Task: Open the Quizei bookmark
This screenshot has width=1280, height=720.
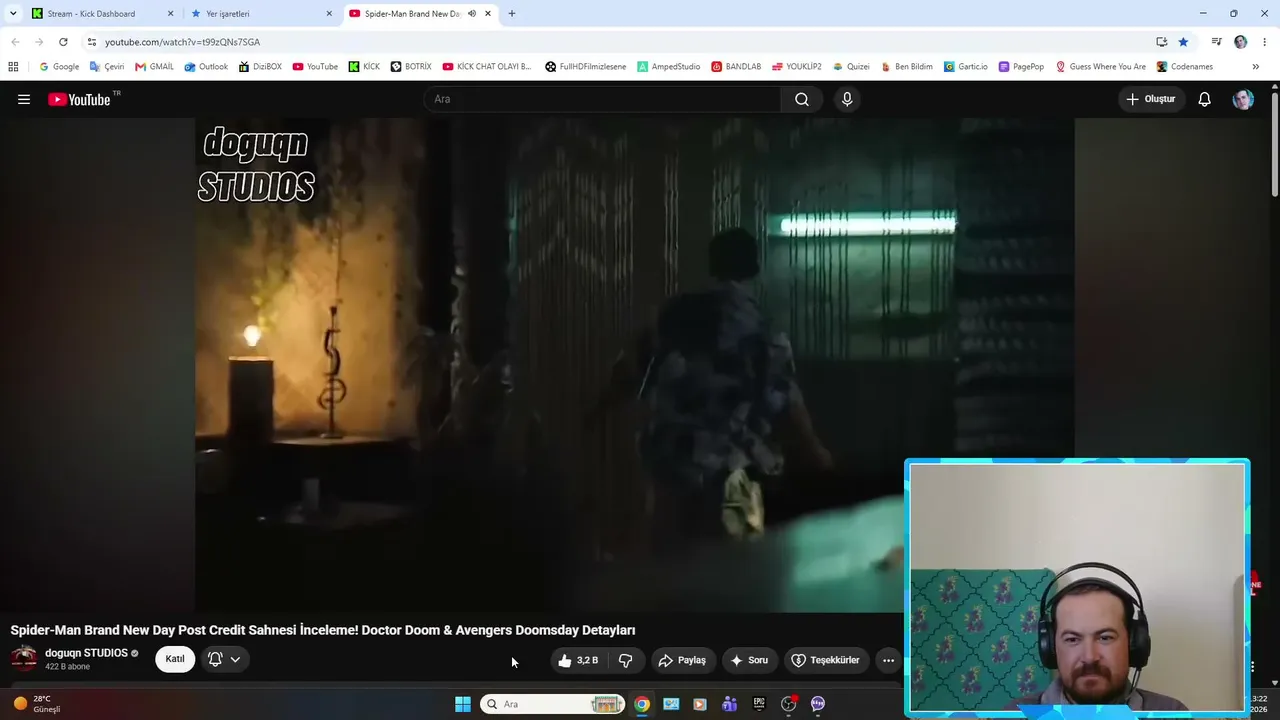Action: pos(851,67)
